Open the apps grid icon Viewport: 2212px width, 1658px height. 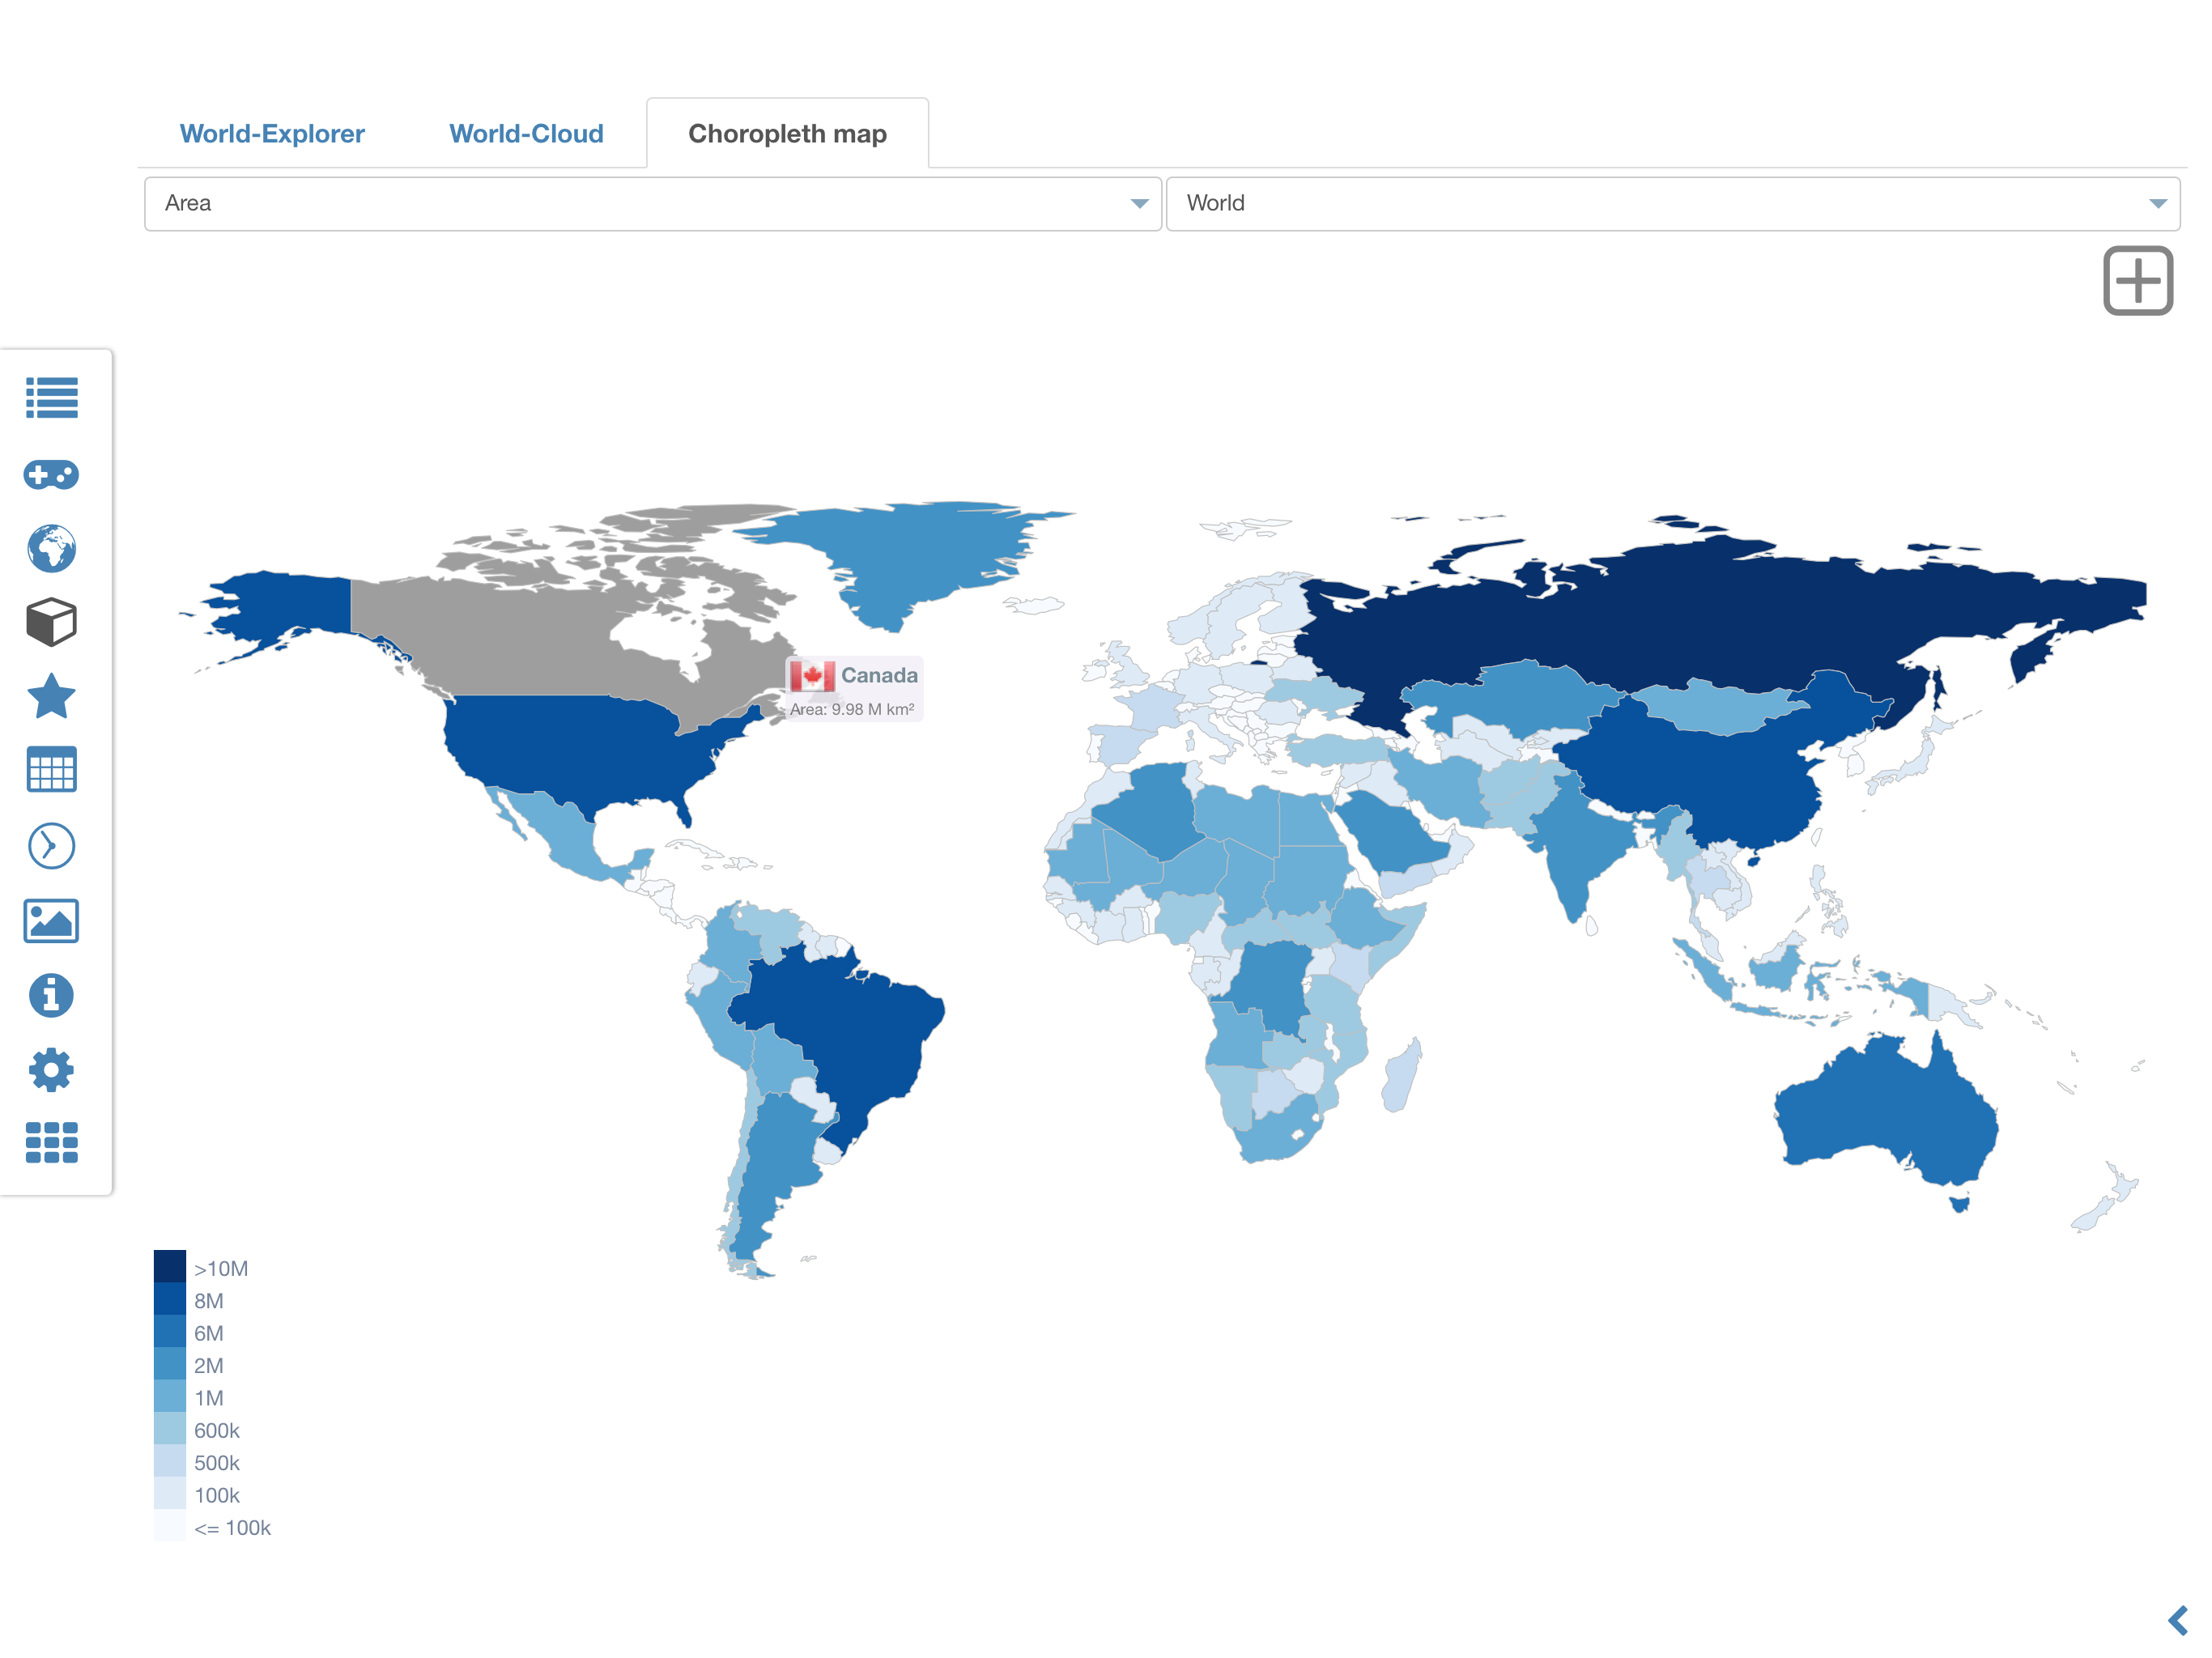click(51, 1142)
